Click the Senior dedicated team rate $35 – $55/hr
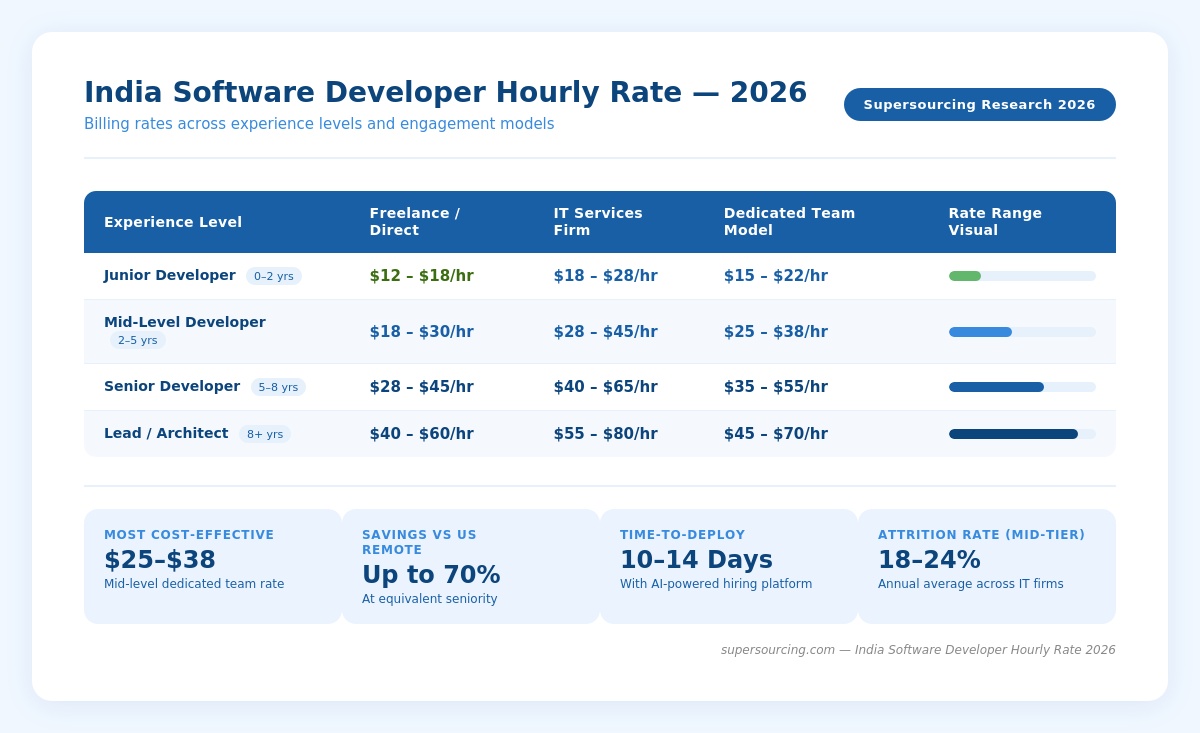Screen dimensions: 1200x733 [x=776, y=387]
